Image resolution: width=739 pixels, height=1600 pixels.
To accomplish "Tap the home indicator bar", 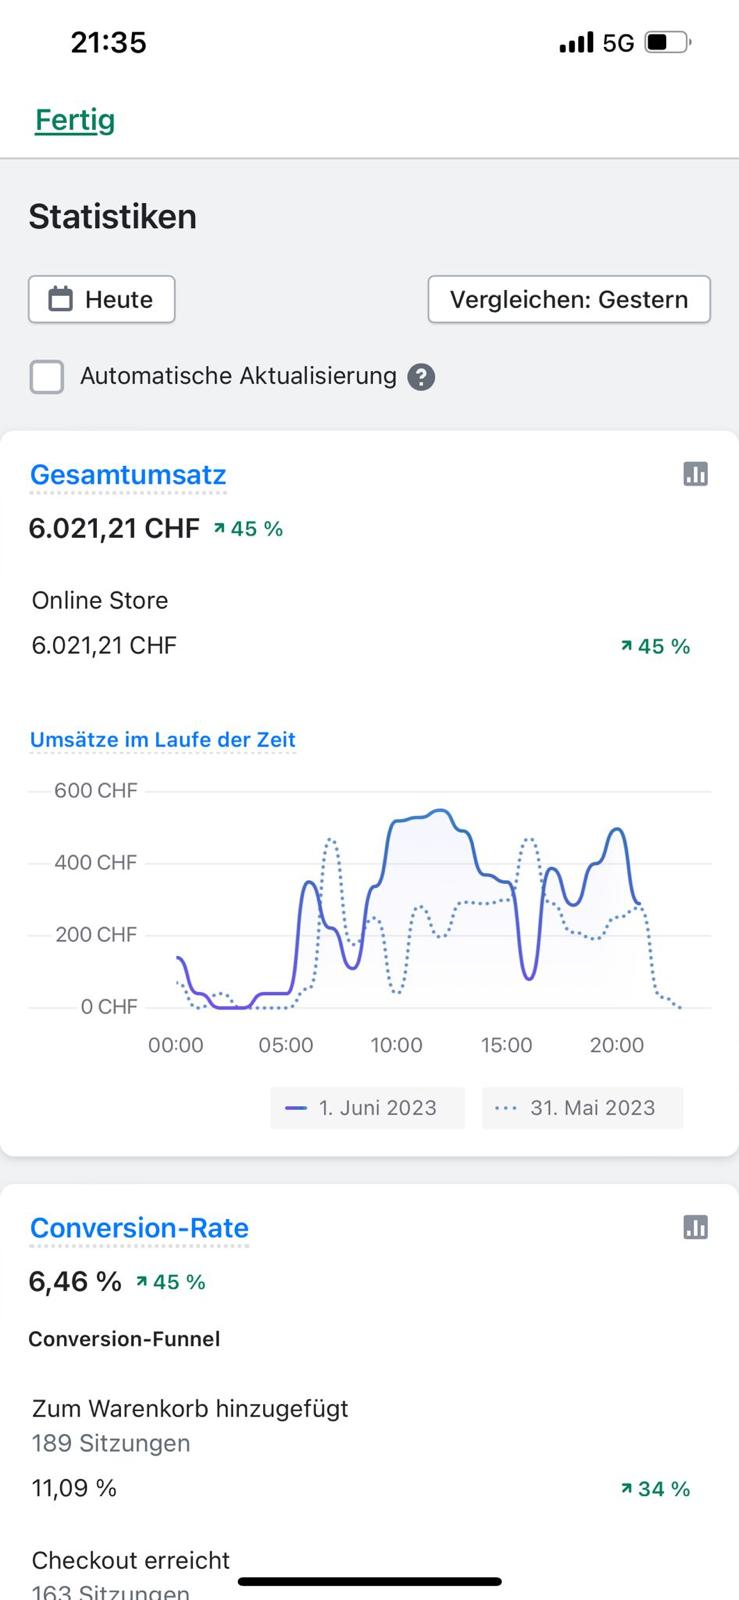I will coord(370,1581).
